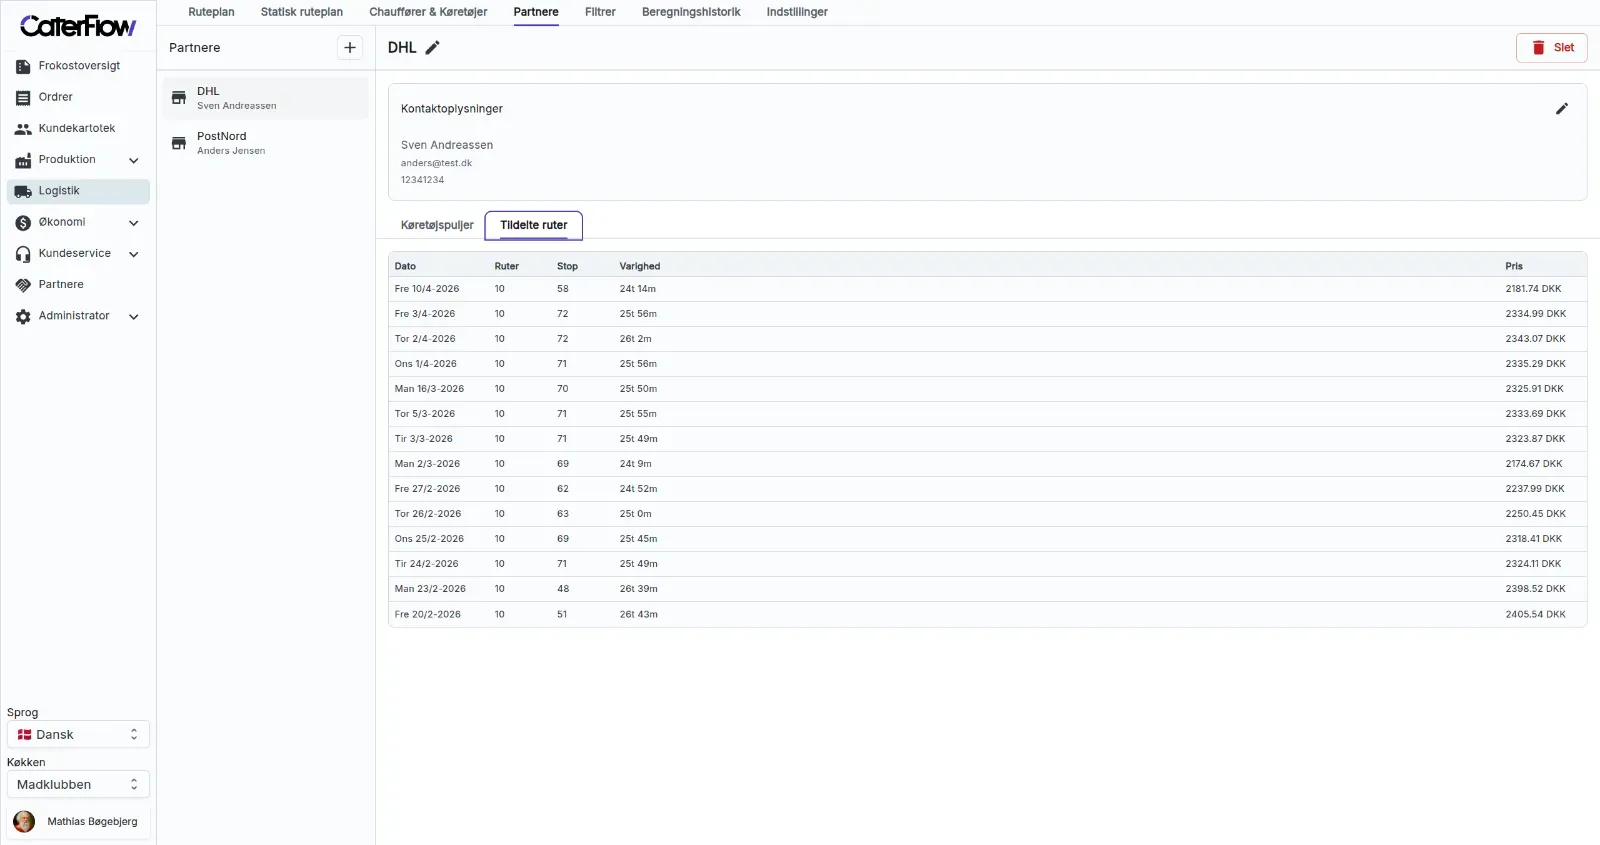Click the Kundeservice headset icon
The width and height of the screenshot is (1600, 845).
(x=23, y=254)
